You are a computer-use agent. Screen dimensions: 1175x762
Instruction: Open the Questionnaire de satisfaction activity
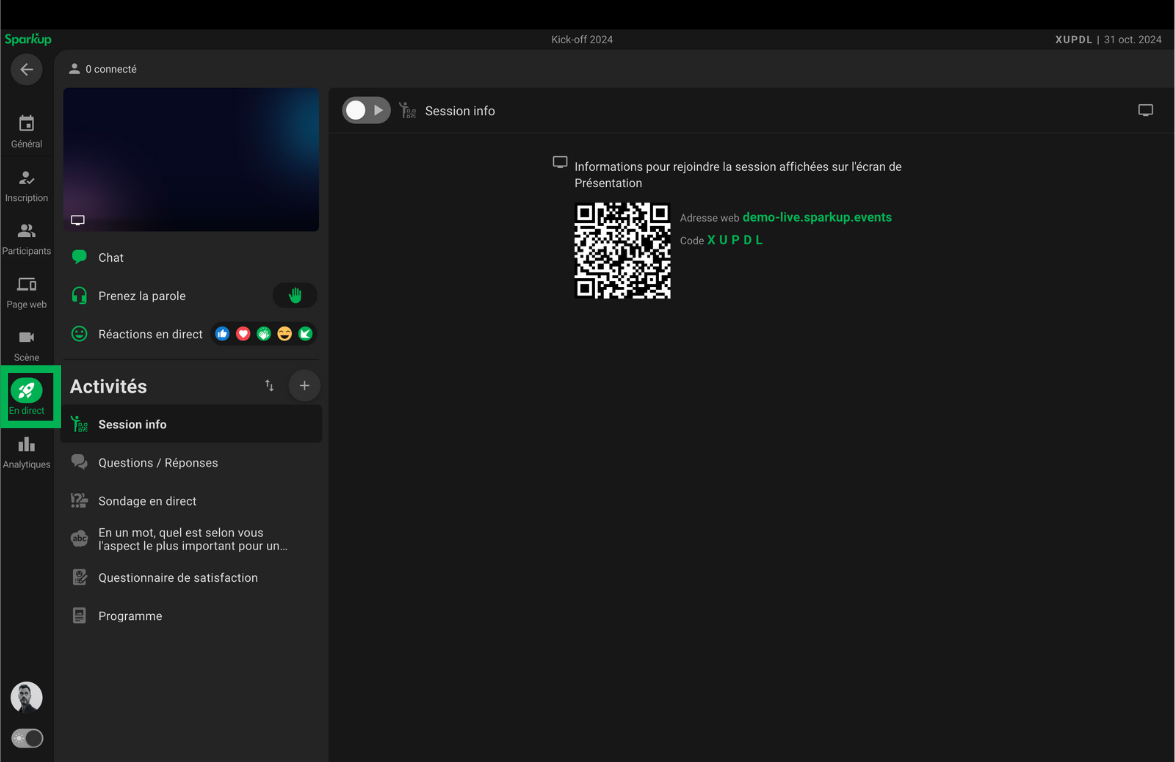(x=178, y=578)
